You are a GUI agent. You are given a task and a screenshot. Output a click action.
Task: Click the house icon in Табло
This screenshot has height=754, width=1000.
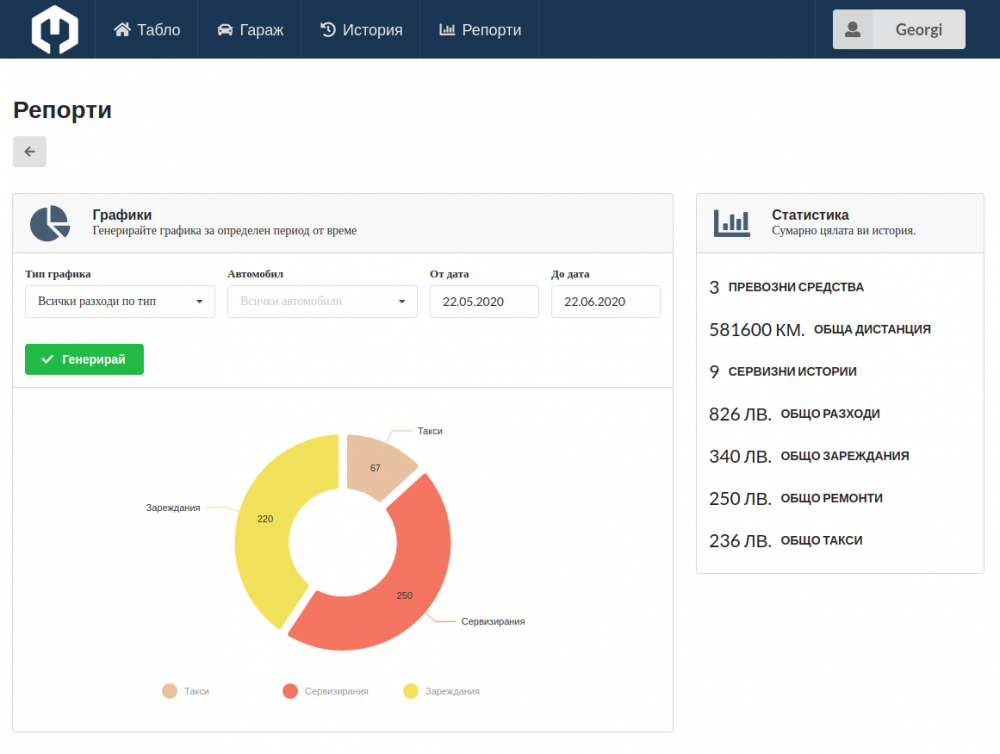122,30
